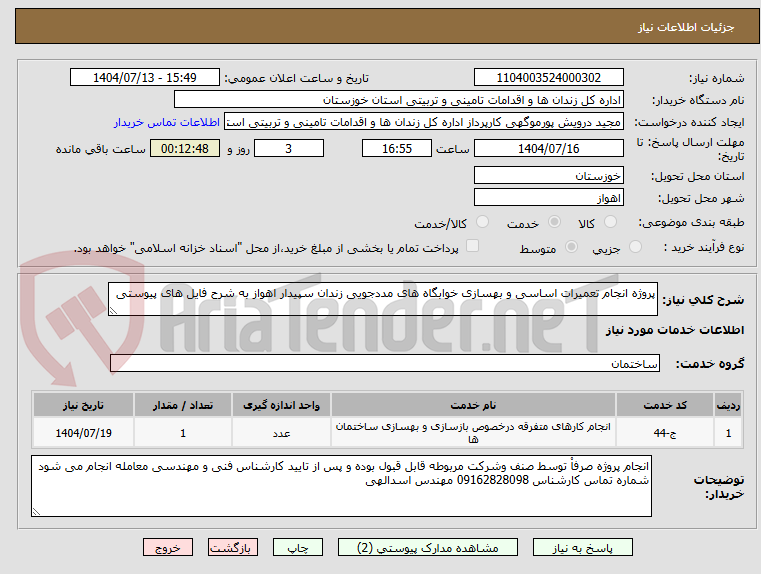Click the deadline date field 1404/07/16
Viewport: 761px width, 574px height.
tap(548, 148)
